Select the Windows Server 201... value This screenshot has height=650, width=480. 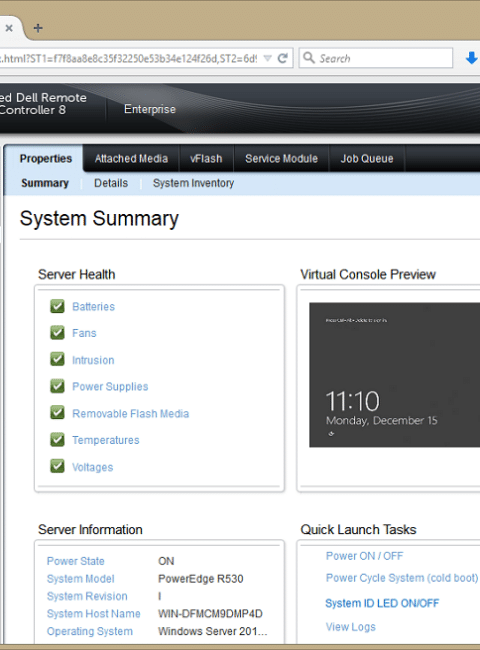pos(213,631)
